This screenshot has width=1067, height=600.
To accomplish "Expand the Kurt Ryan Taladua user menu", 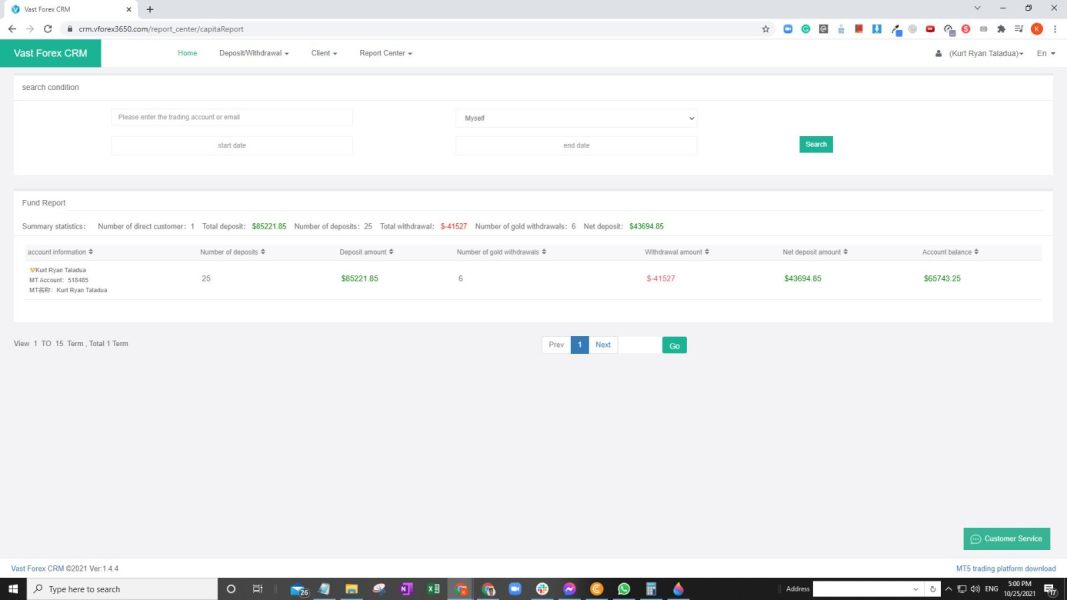I will click(x=979, y=53).
